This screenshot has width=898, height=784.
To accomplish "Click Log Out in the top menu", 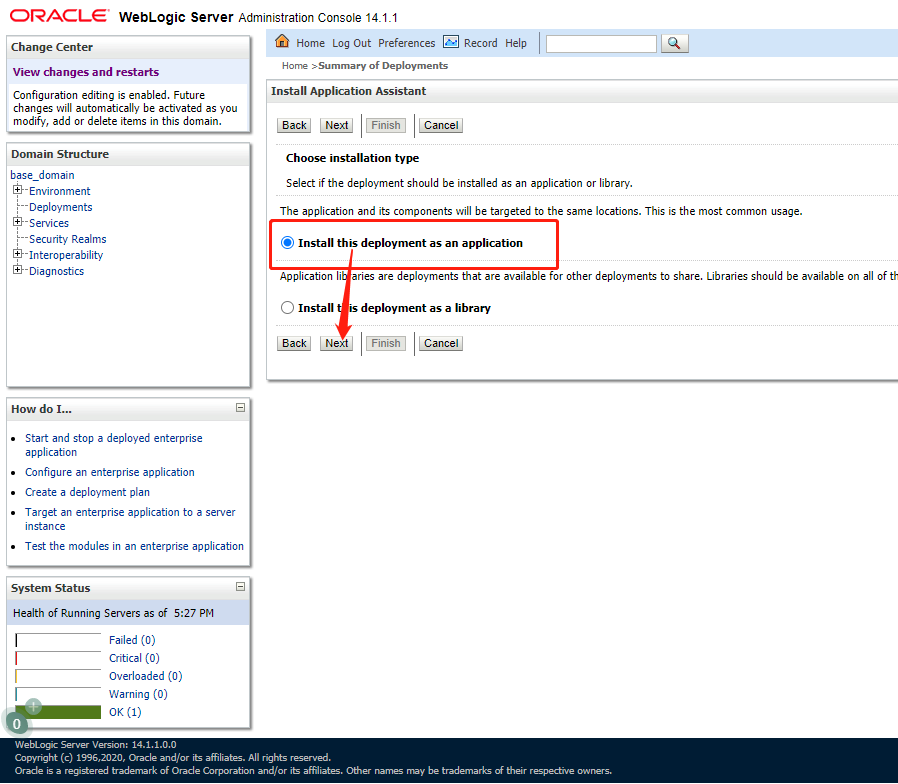I will point(351,43).
